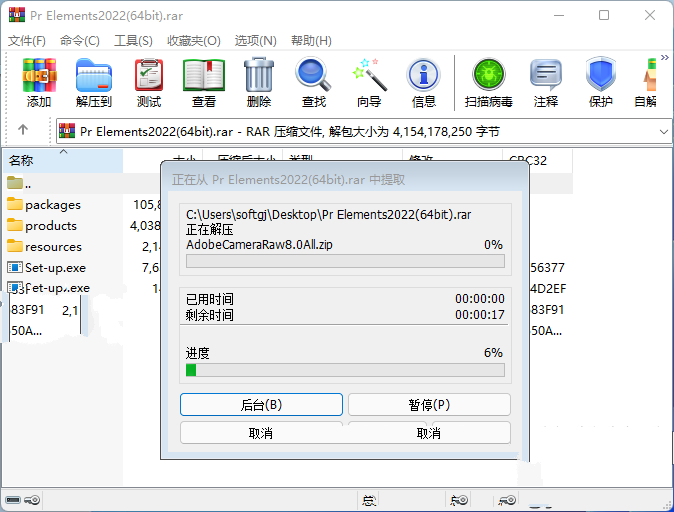The height and width of the screenshot is (512, 674).
Task: Click the Test (测试) toolbar icon
Action: [x=149, y=76]
